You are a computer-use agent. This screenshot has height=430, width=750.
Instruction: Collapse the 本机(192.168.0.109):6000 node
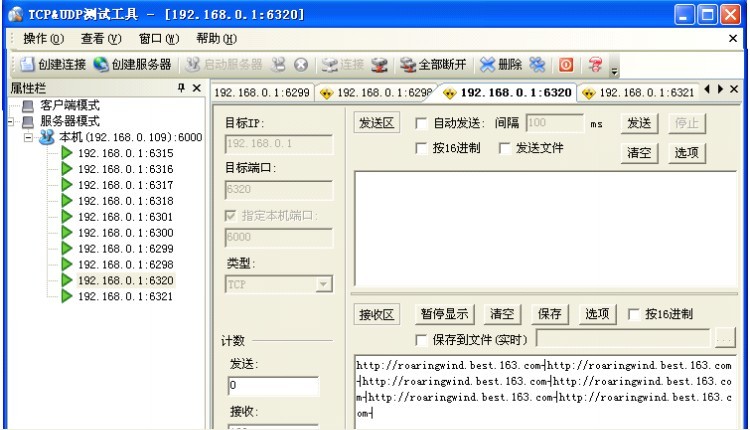coord(27,137)
